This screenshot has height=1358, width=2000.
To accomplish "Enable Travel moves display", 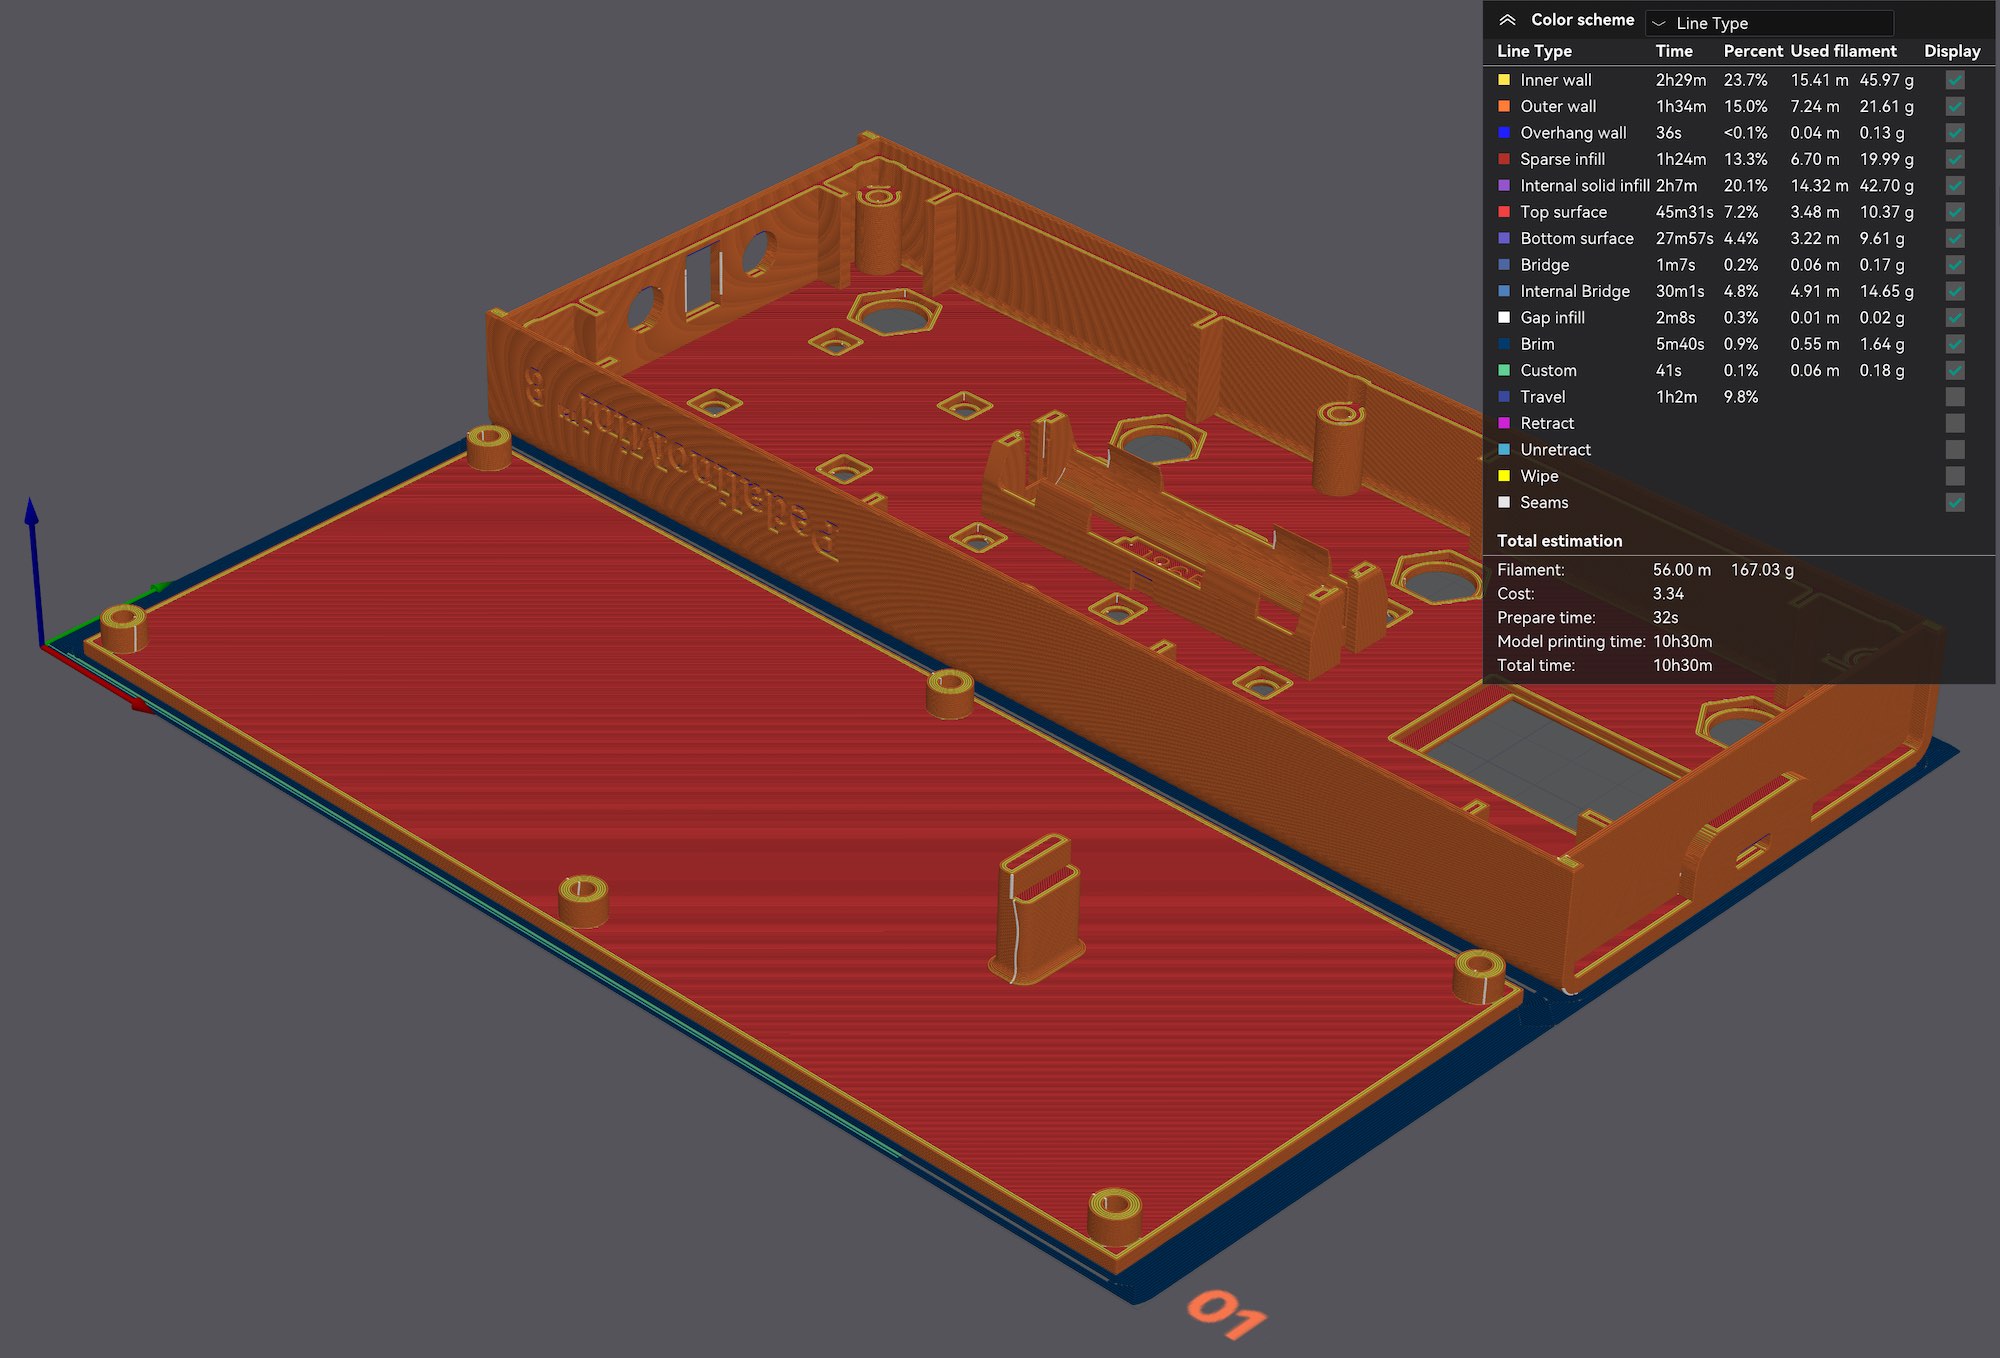I will tap(1955, 397).
